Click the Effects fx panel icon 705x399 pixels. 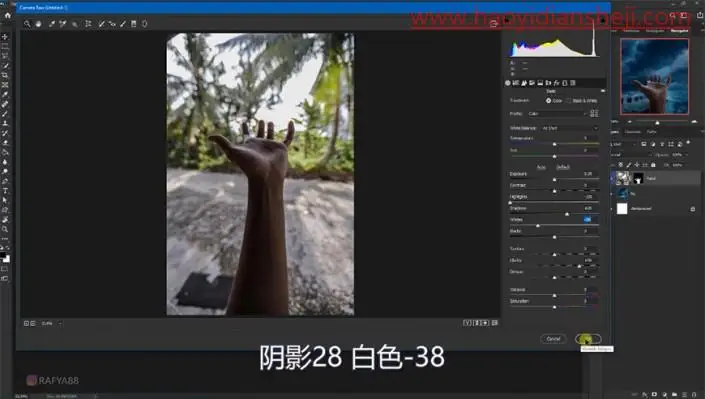[556, 83]
